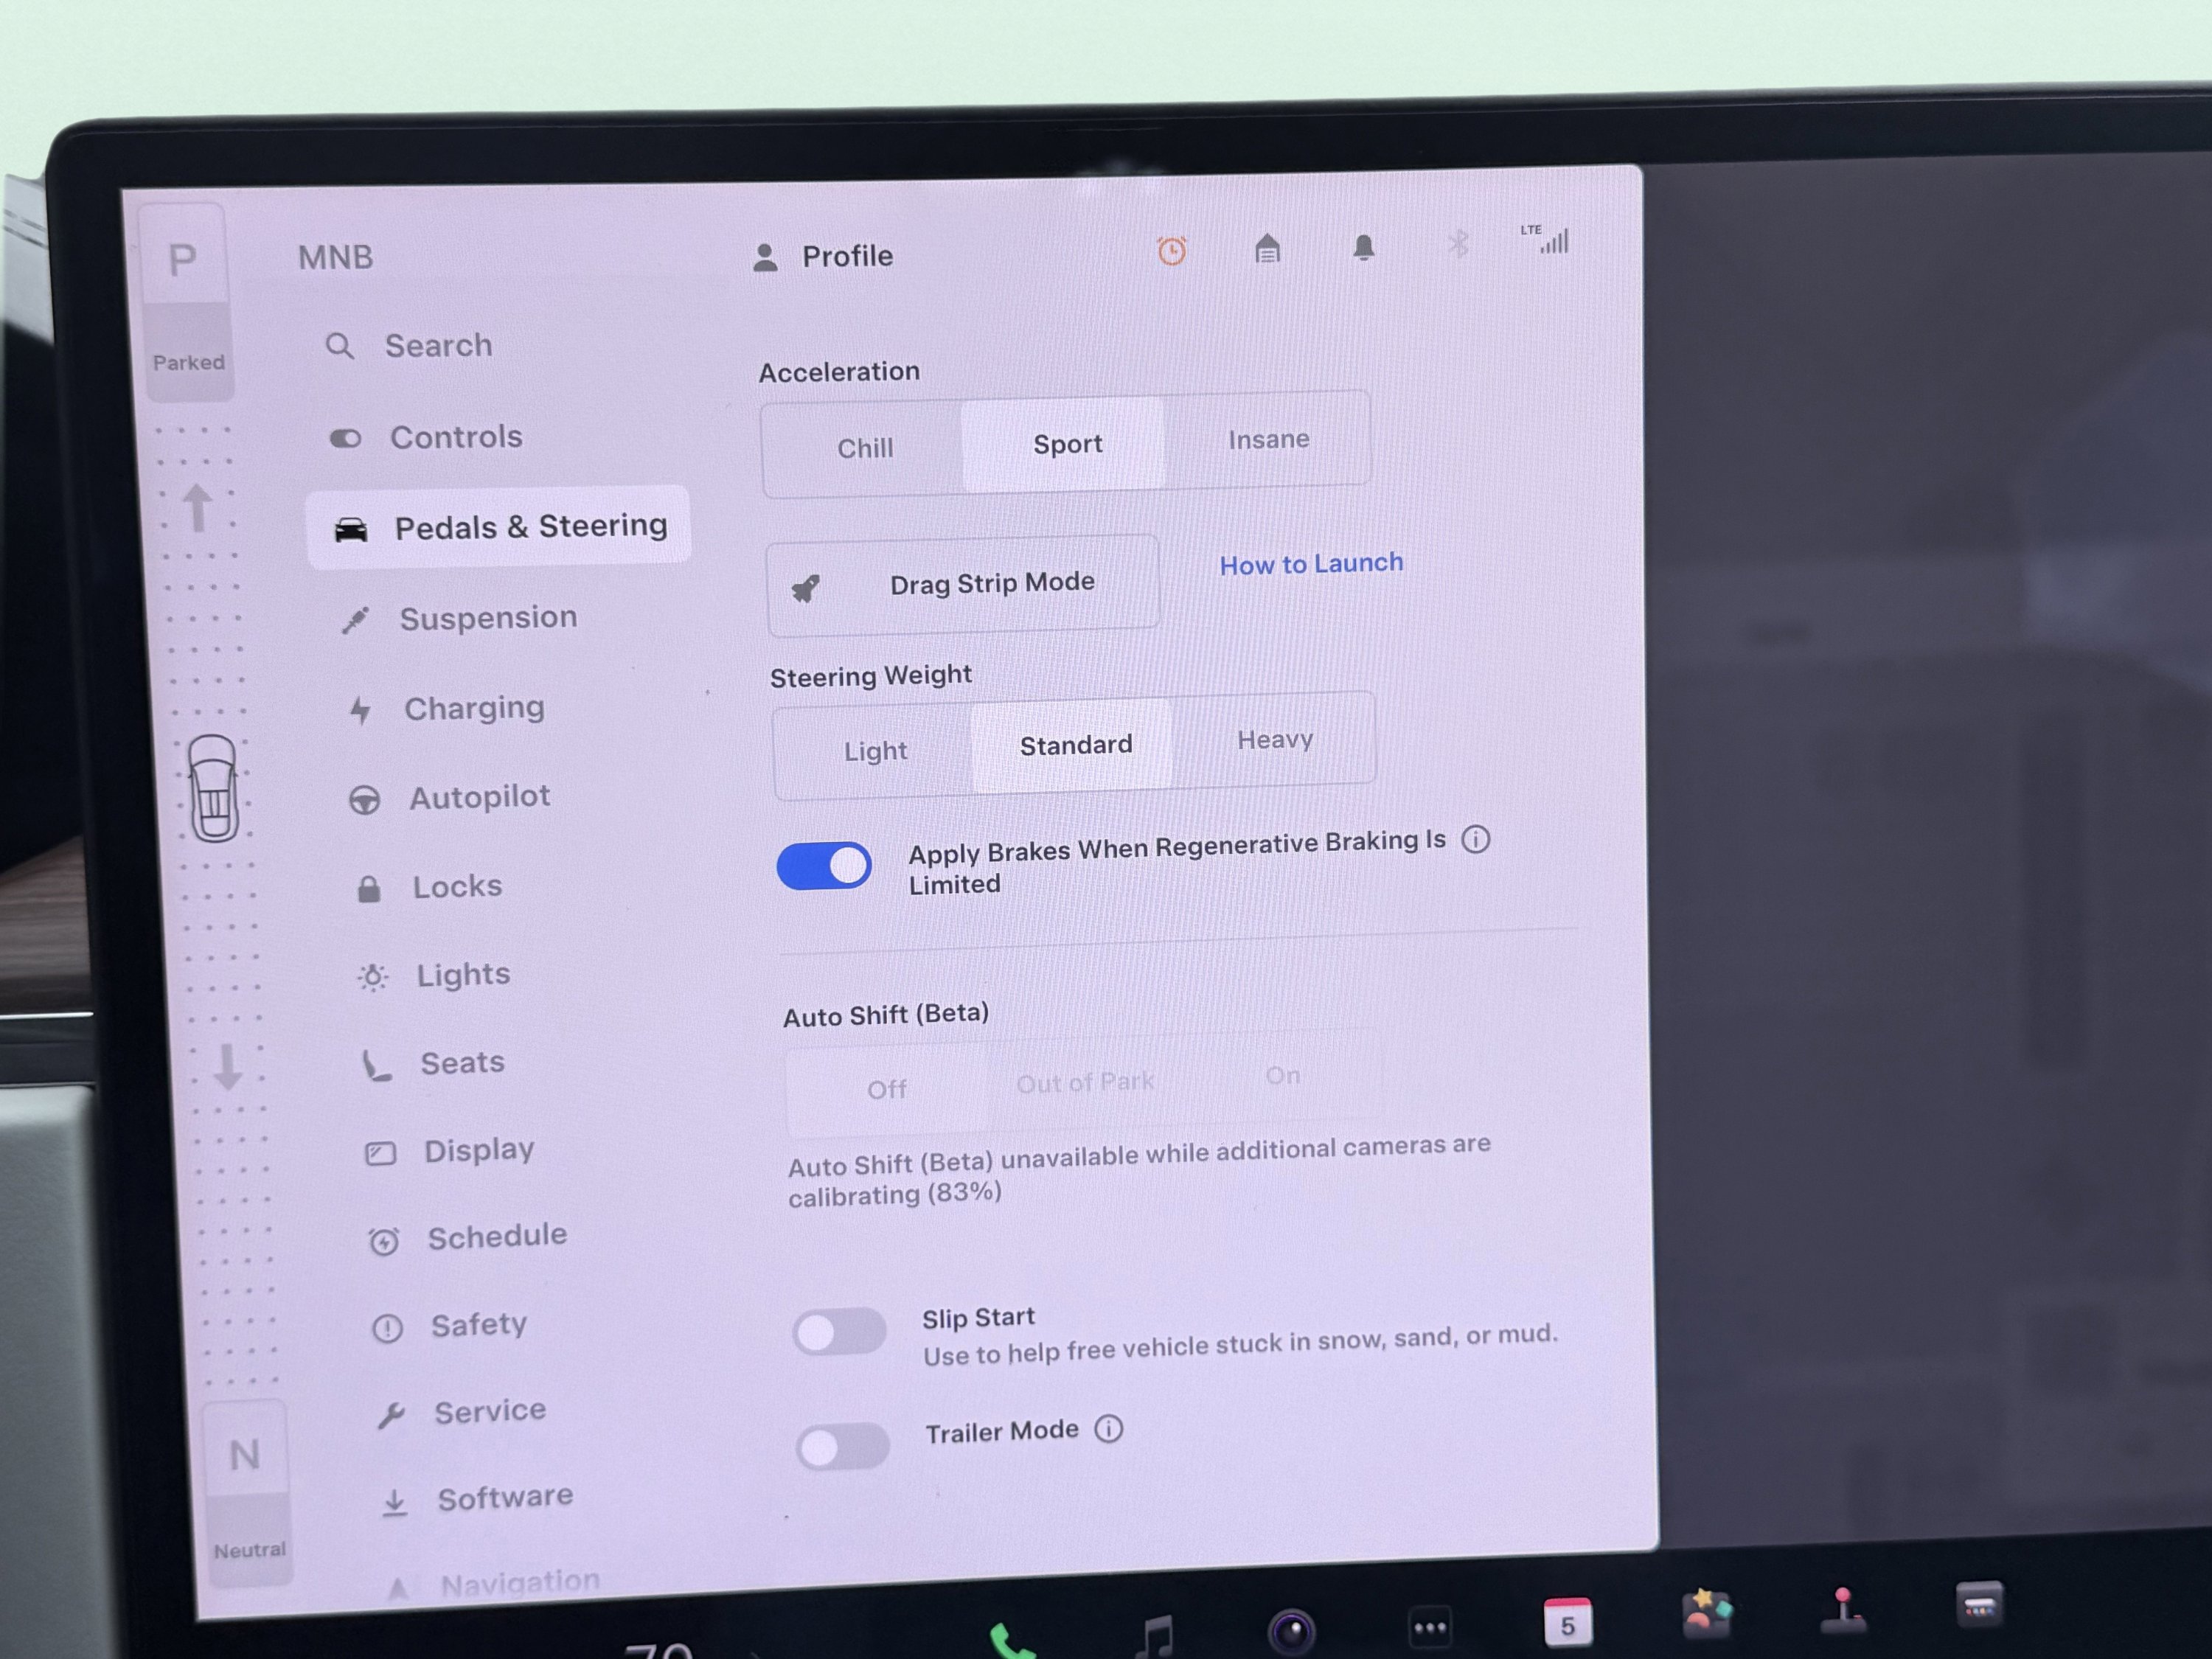Image resolution: width=2212 pixels, height=1659 pixels.
Task: Show info for Trailer Mode
Action: tap(1108, 1428)
